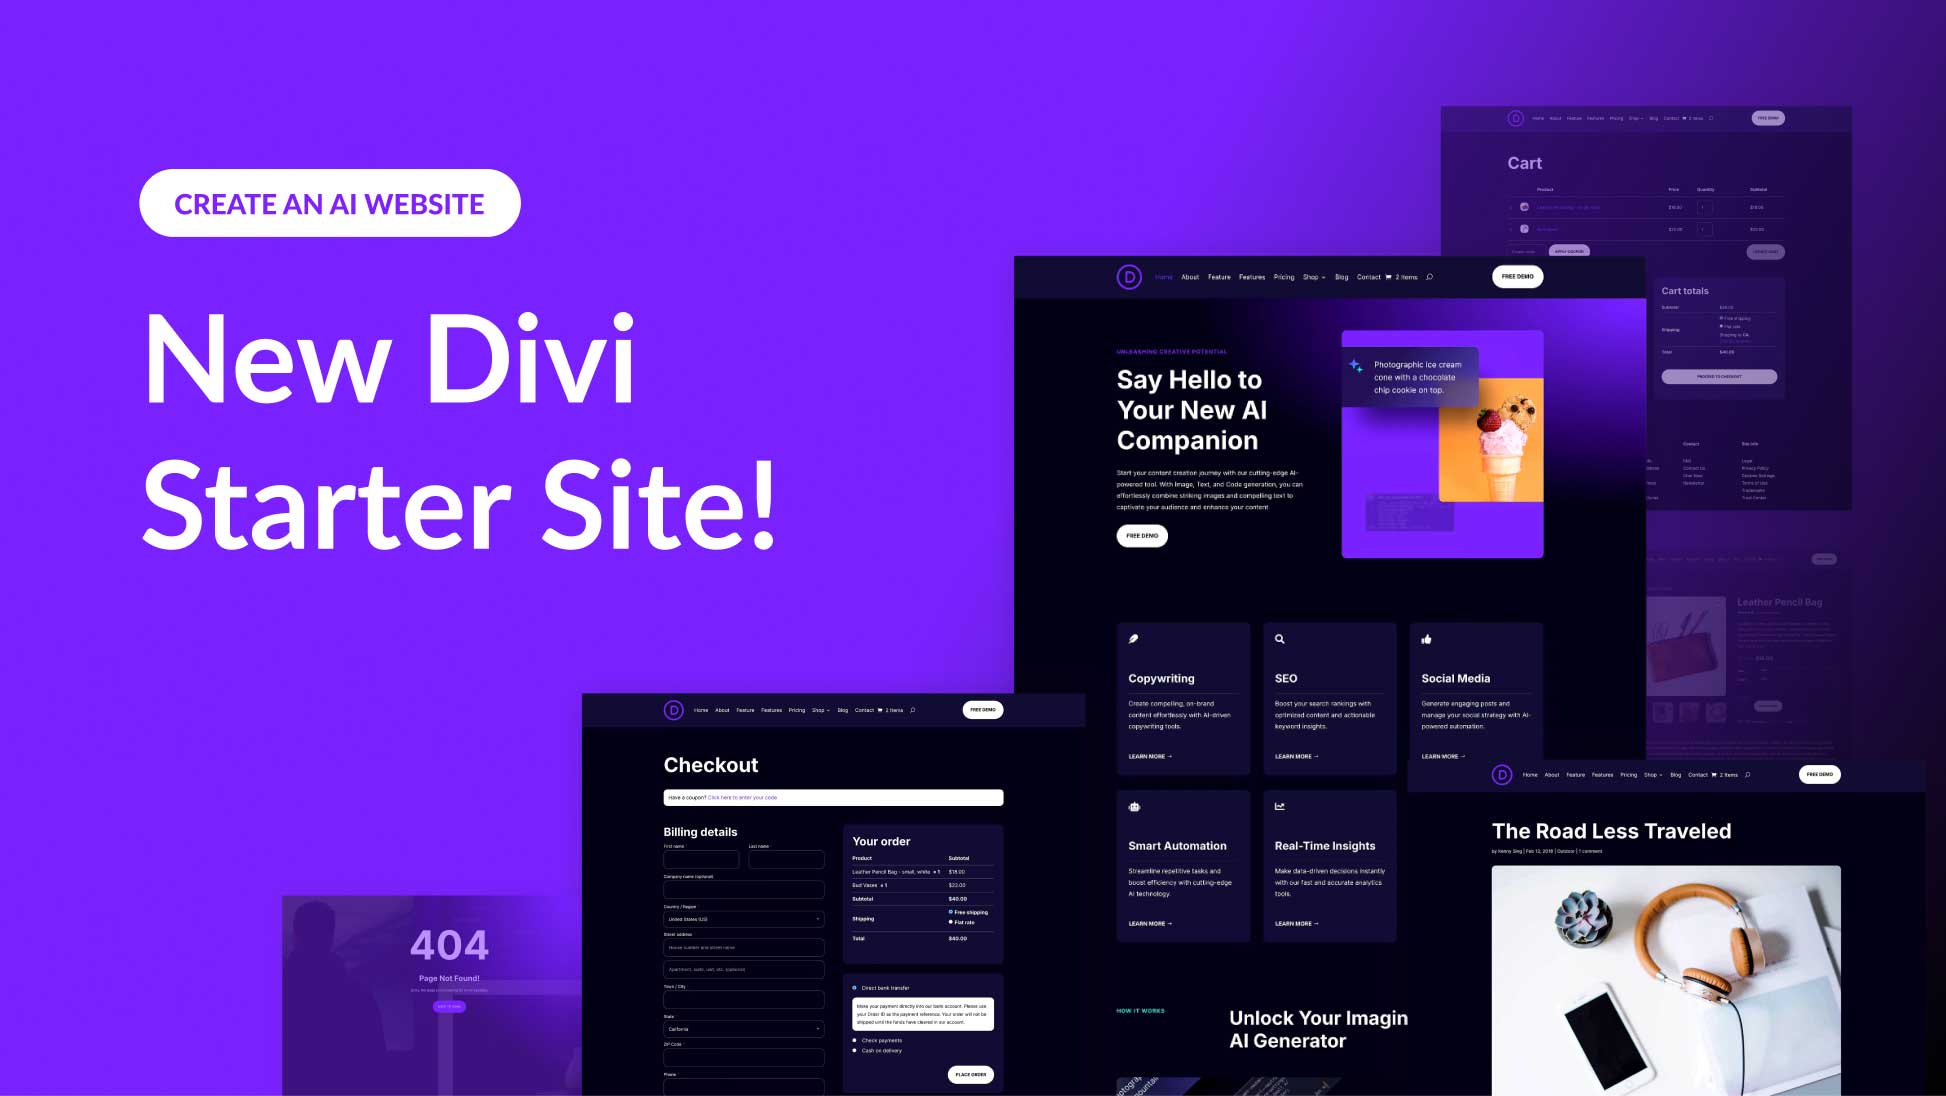The image size is (1946, 1096).
Task: Click the FREE DEMO button on hero
Action: click(1141, 535)
